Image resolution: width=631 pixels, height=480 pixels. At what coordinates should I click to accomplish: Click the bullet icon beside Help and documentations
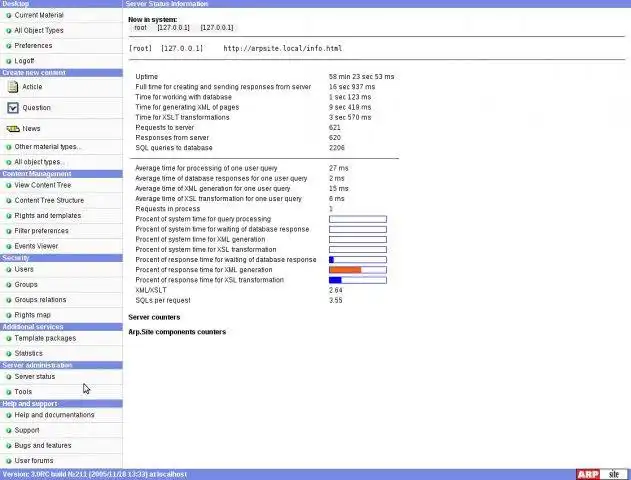coord(8,415)
